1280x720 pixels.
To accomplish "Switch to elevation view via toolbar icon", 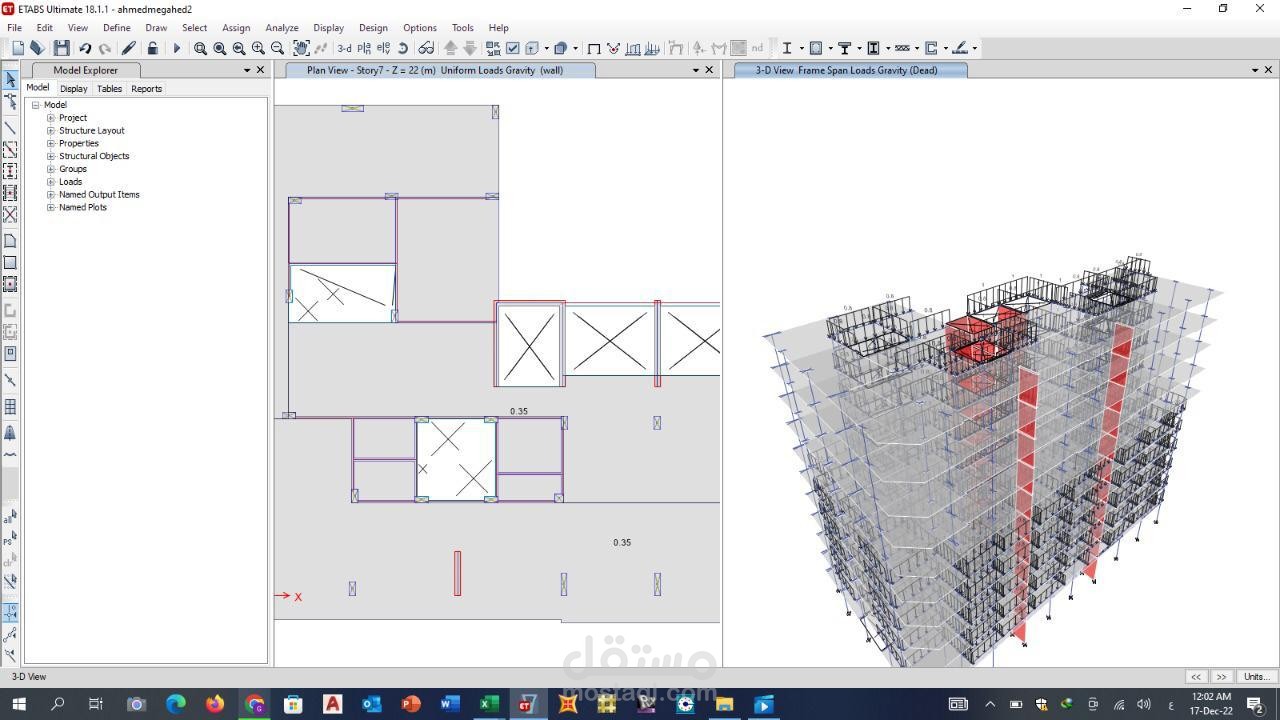I will click(x=384, y=48).
